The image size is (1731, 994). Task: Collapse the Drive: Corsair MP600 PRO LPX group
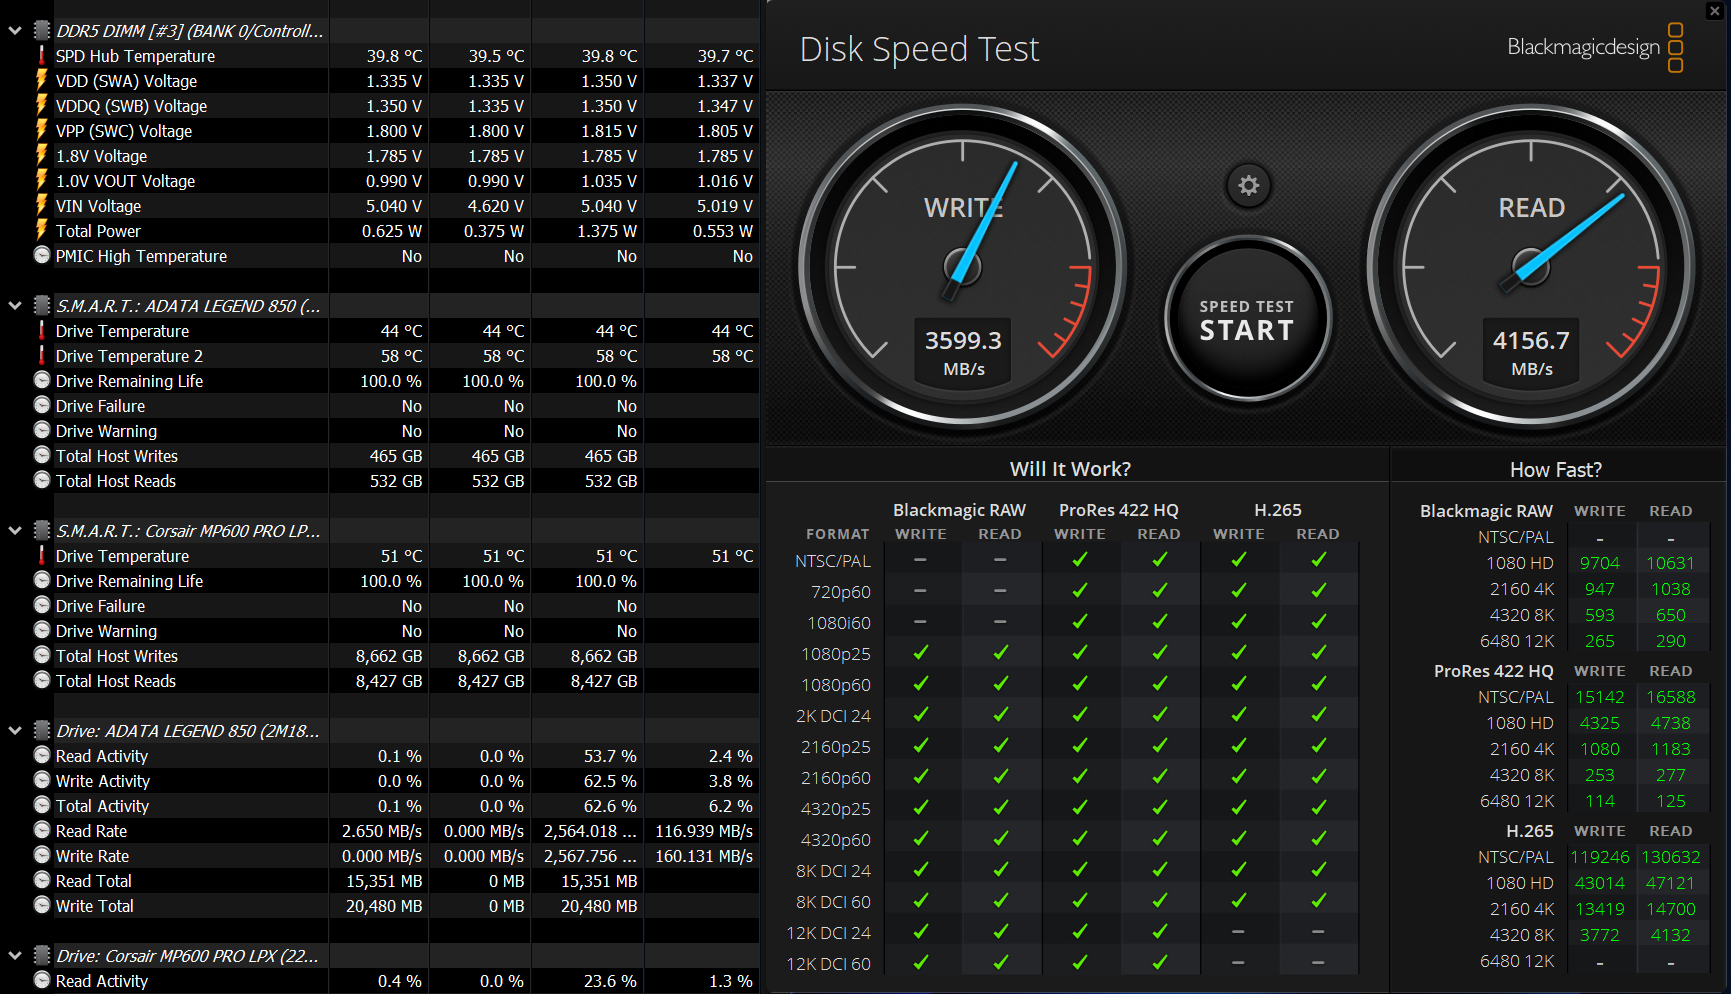coord(15,956)
